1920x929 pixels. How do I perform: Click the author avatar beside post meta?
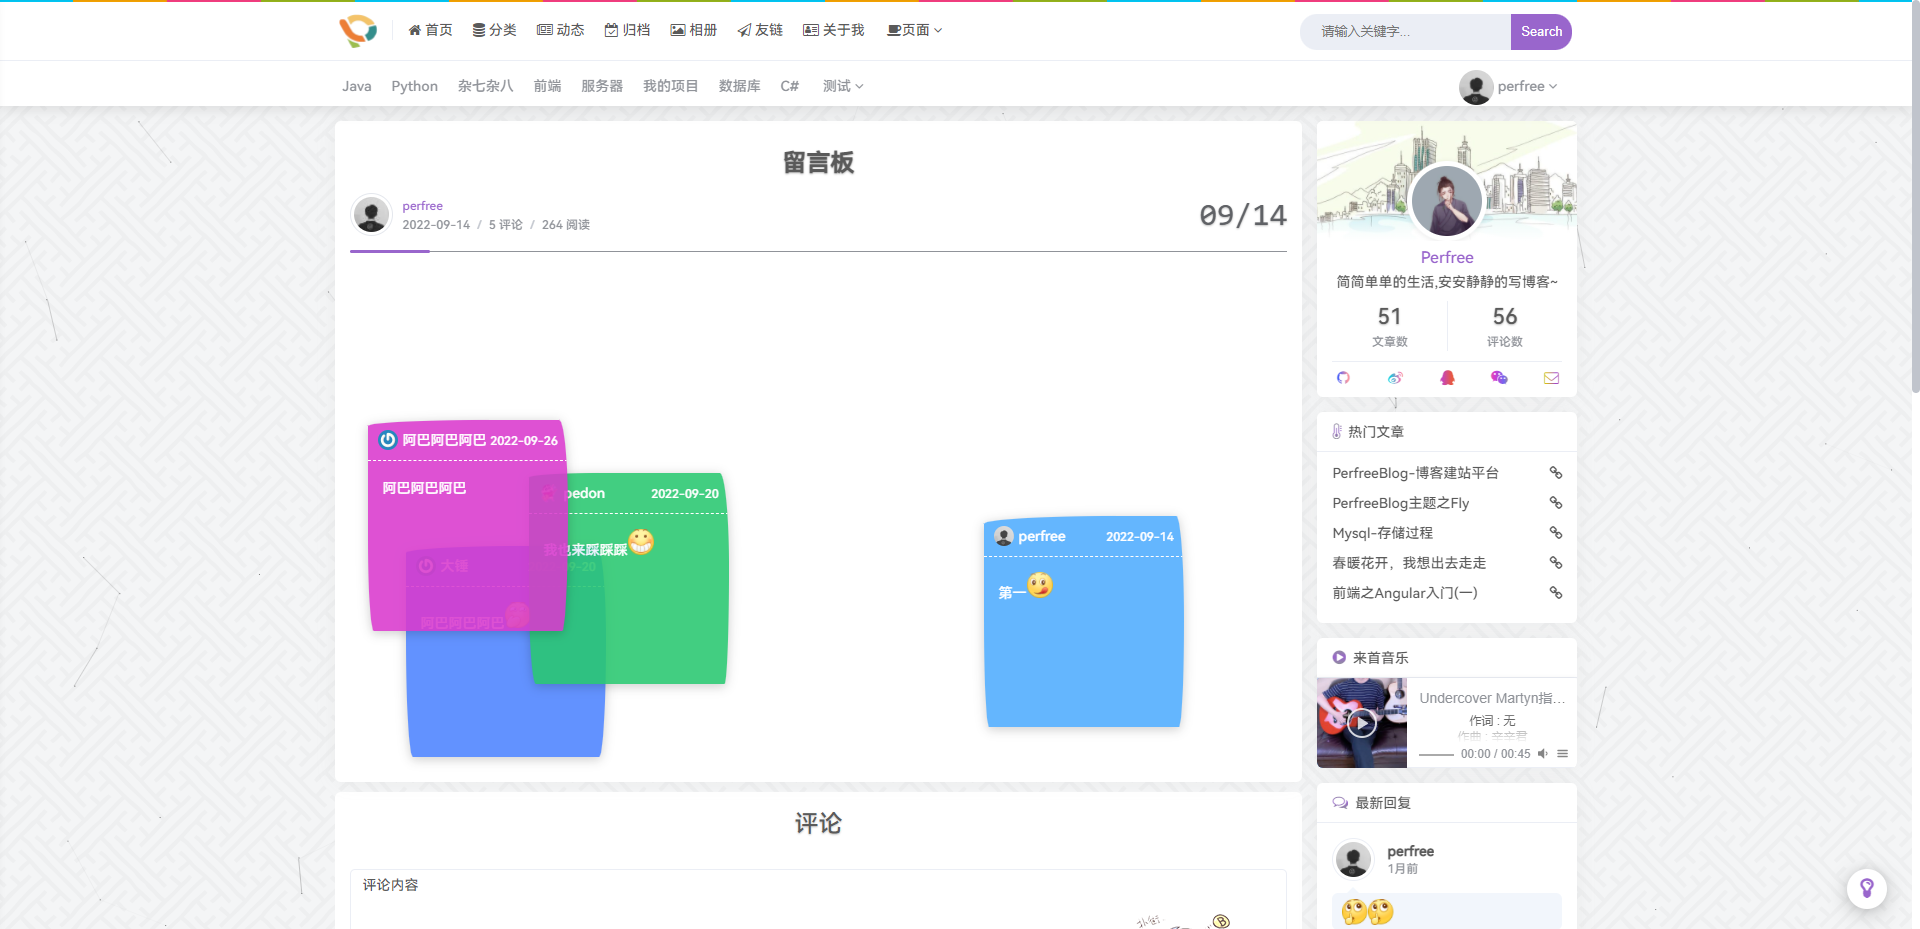point(371,214)
